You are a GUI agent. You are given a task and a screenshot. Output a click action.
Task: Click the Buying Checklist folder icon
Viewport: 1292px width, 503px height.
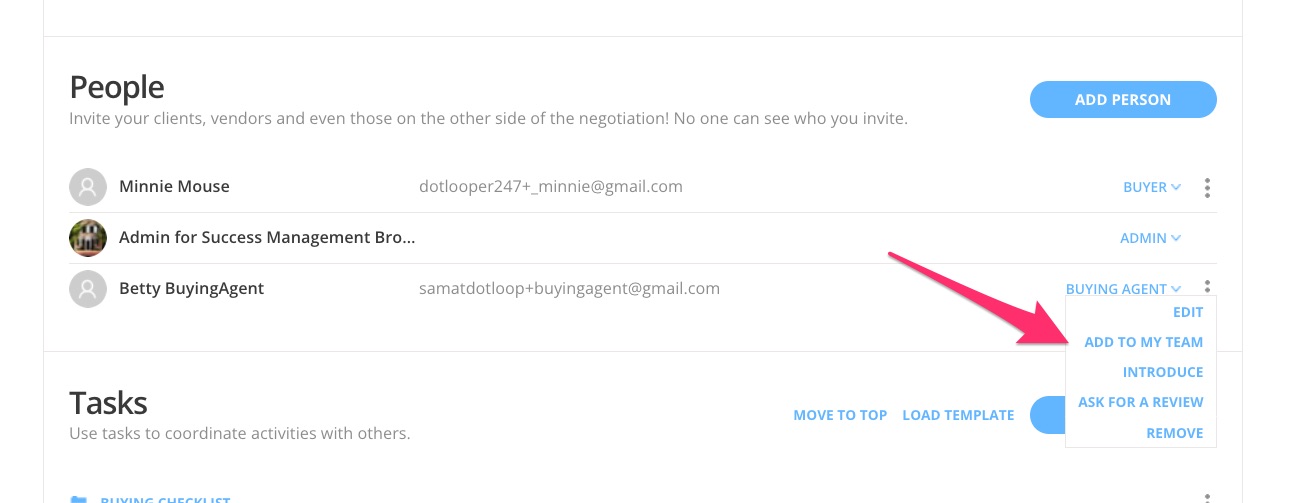pos(78,499)
